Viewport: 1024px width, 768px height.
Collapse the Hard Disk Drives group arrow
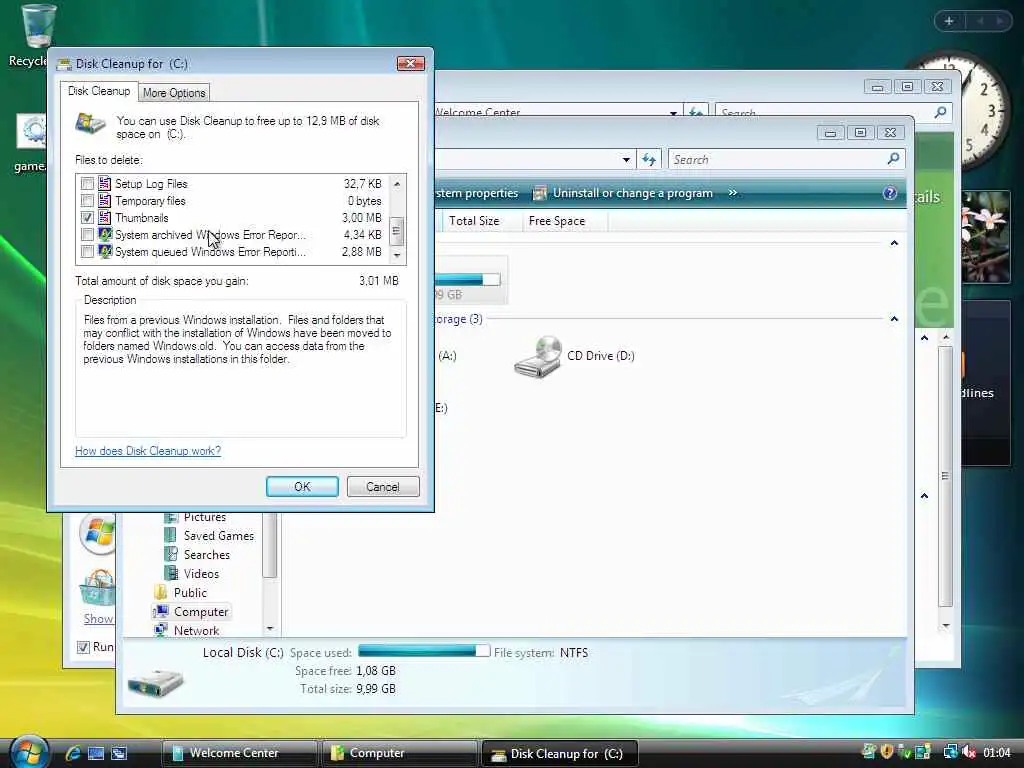click(x=894, y=243)
